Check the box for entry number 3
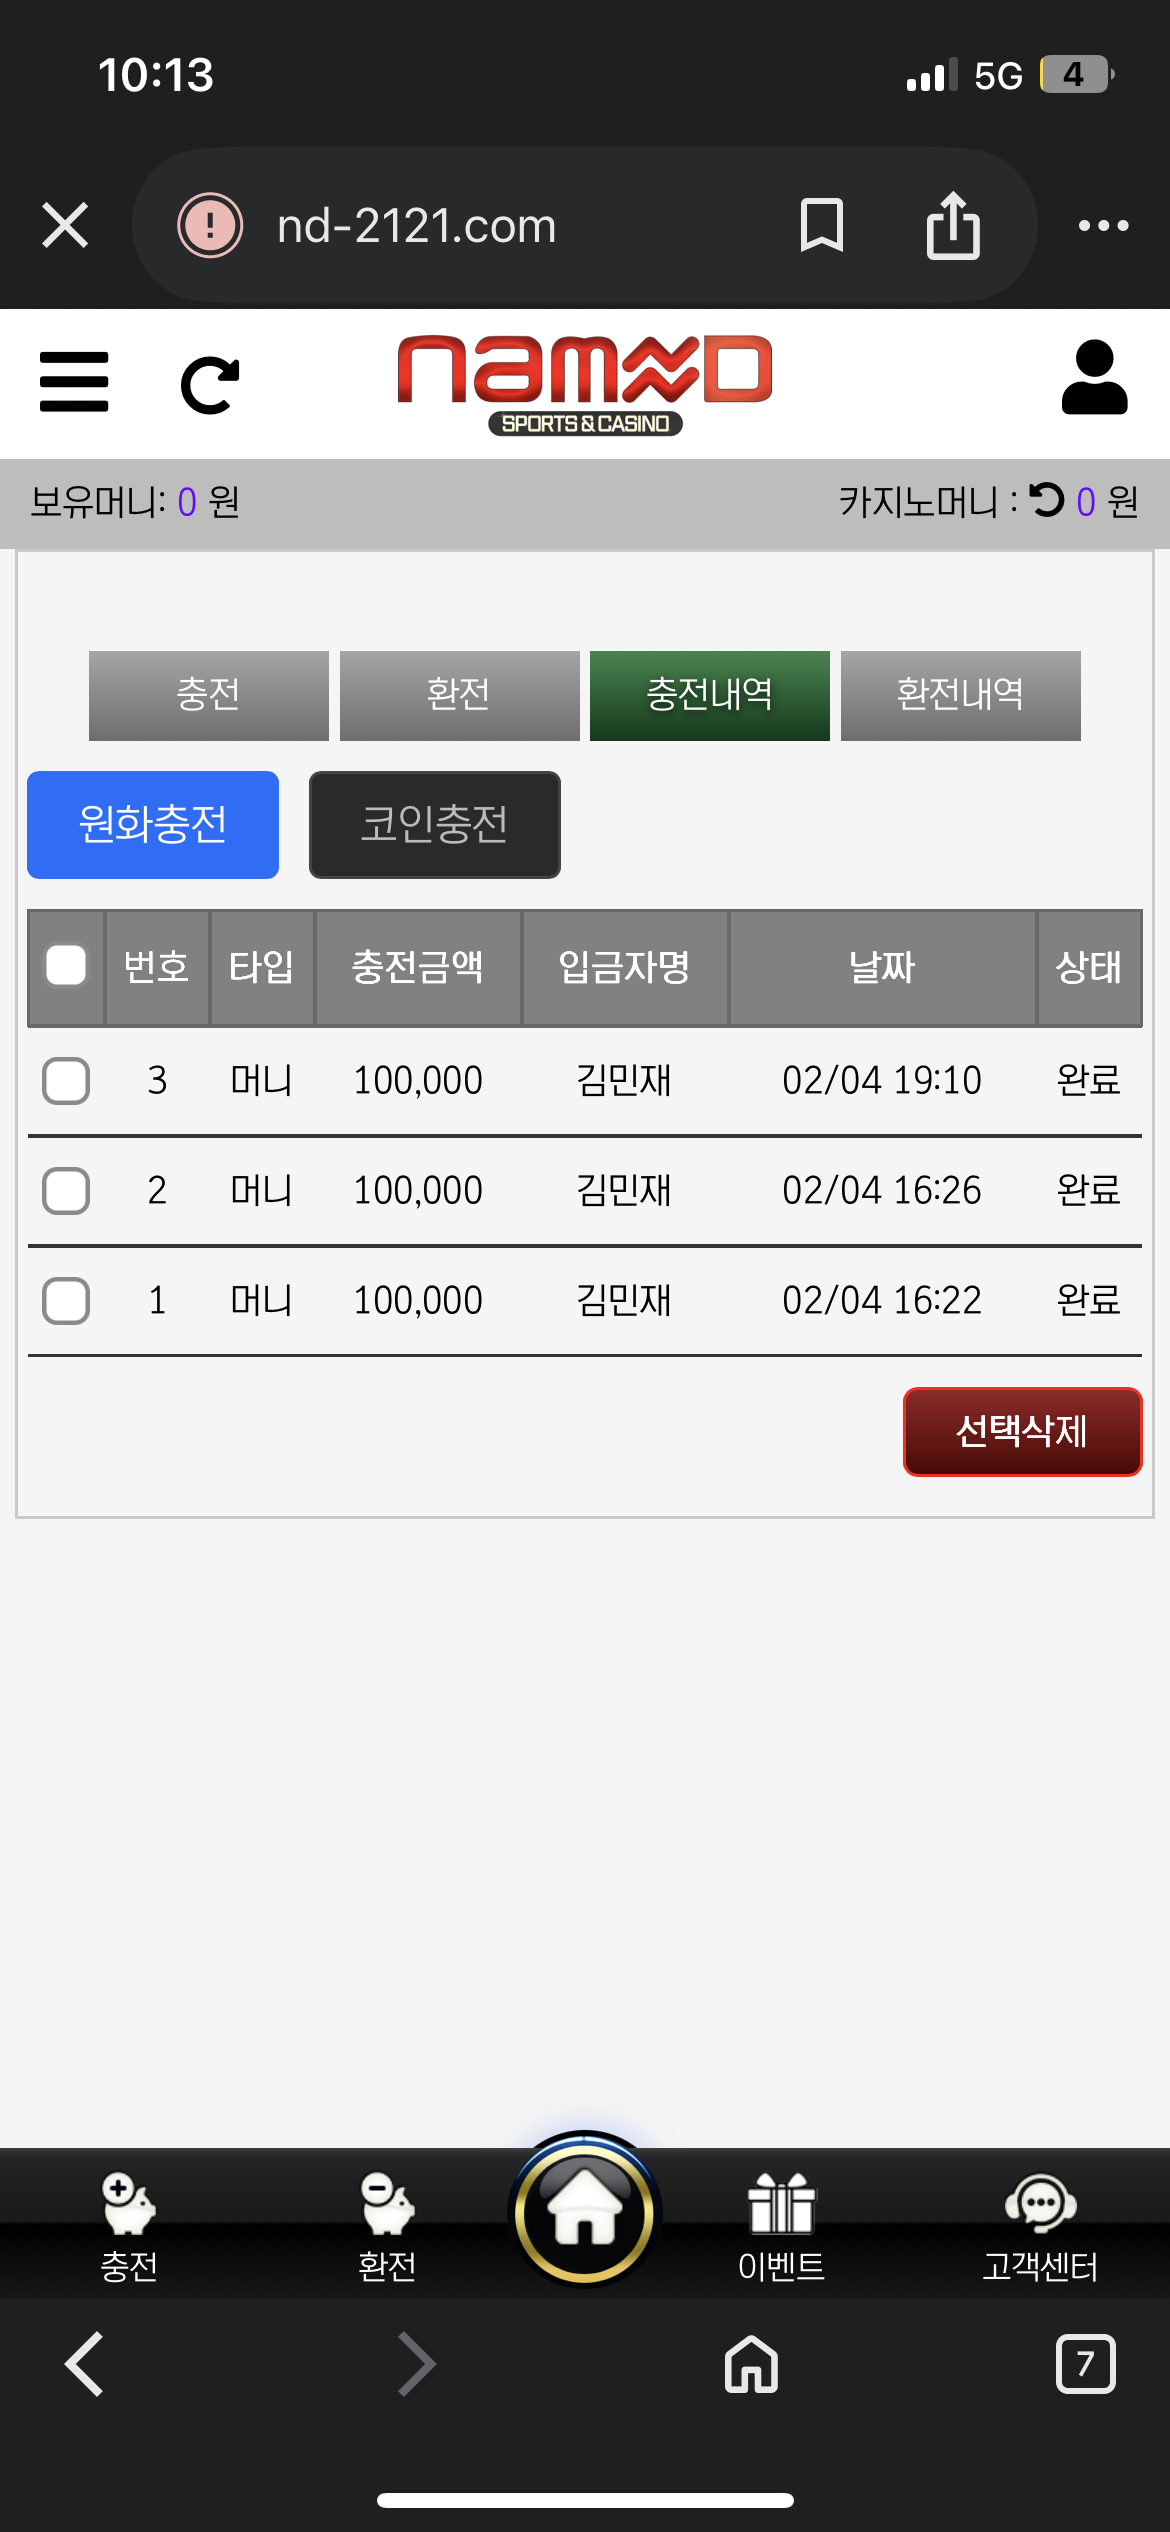 (x=66, y=1081)
